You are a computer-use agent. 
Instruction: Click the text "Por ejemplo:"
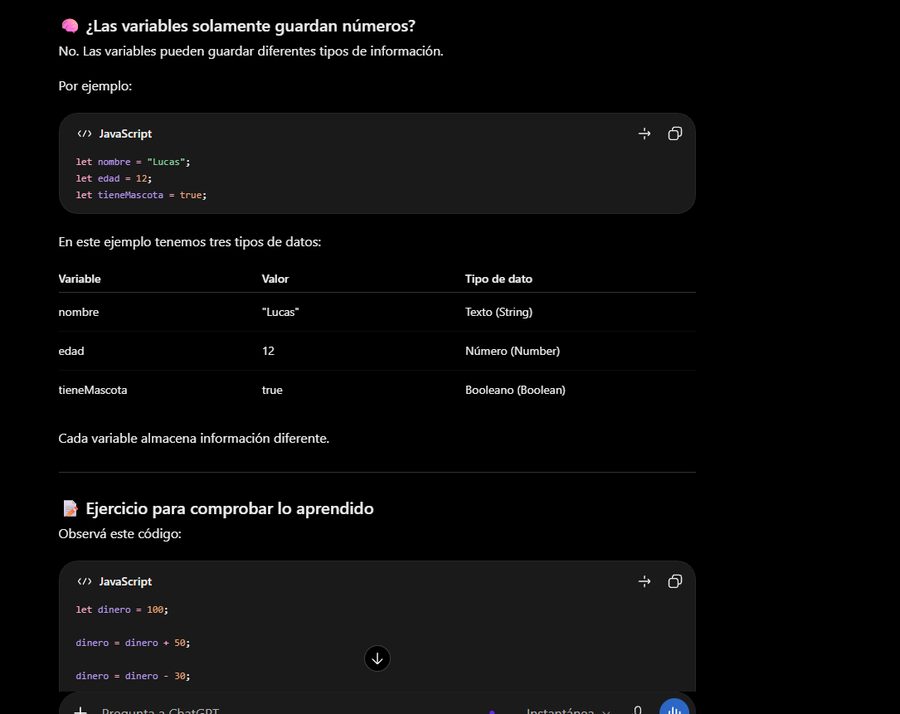coord(95,86)
